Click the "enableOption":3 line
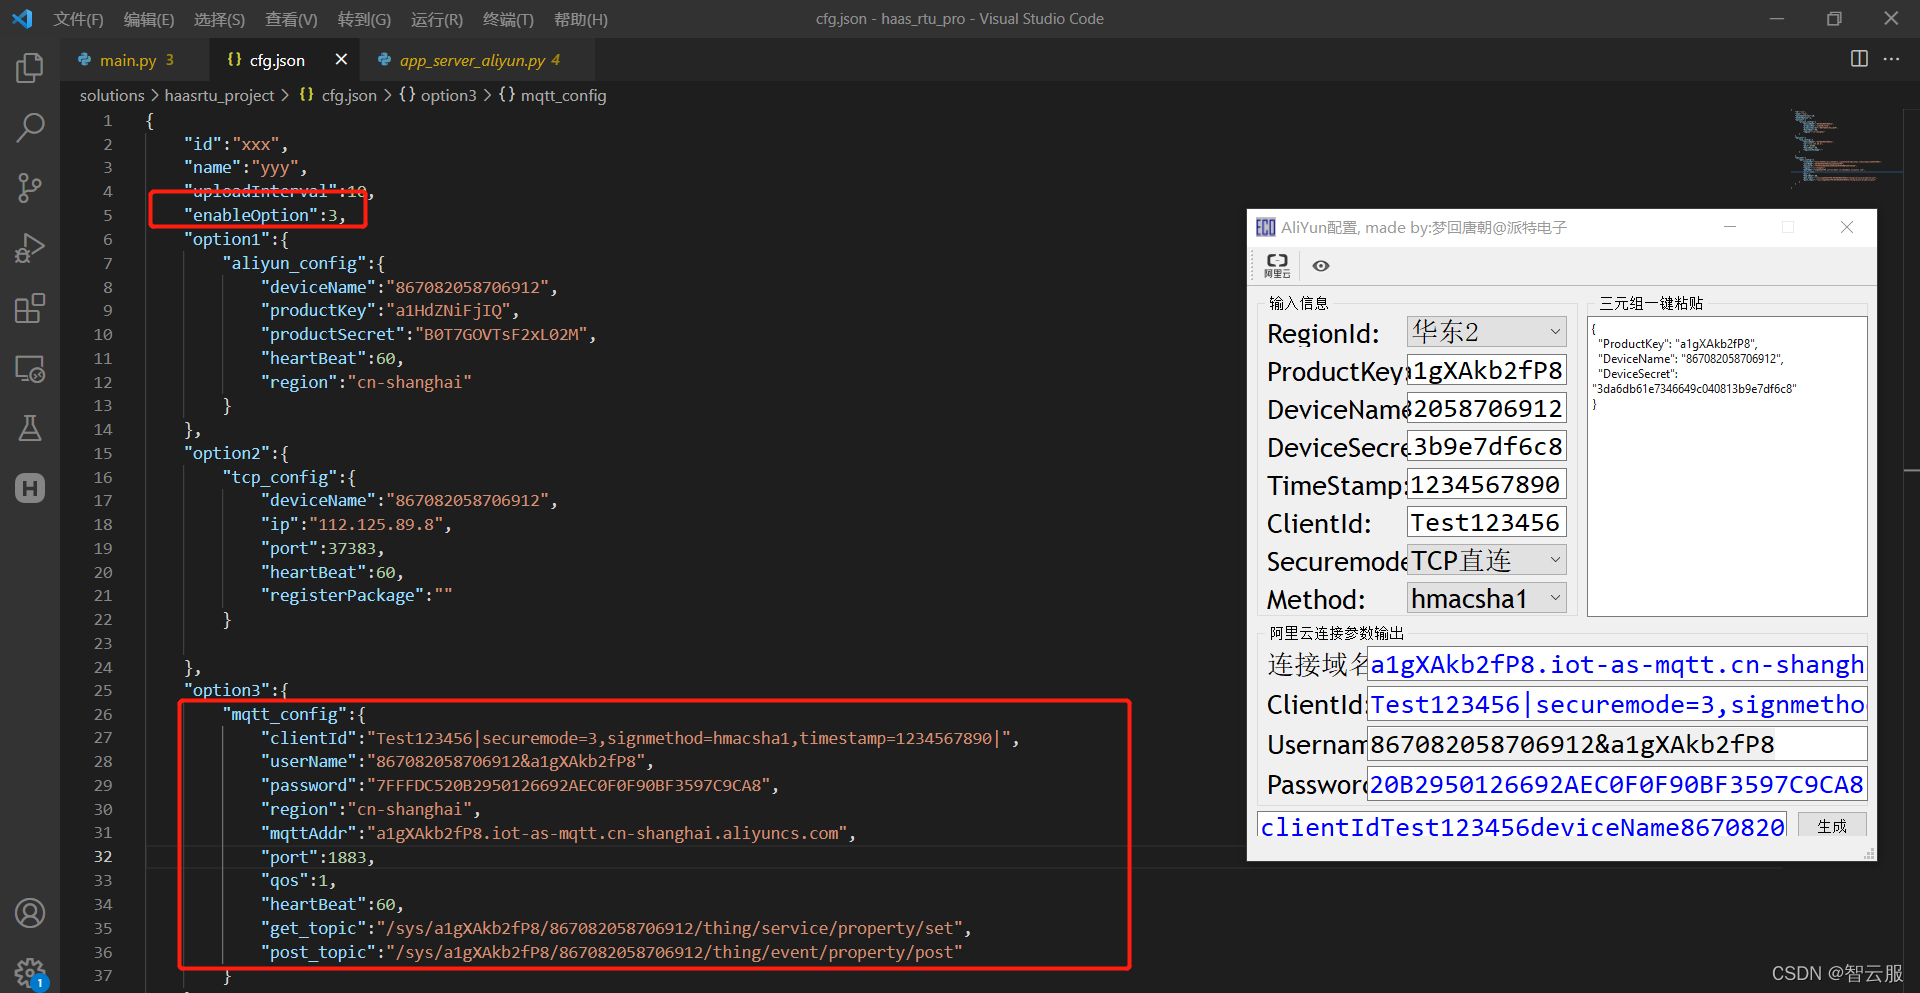 pyautogui.click(x=265, y=215)
